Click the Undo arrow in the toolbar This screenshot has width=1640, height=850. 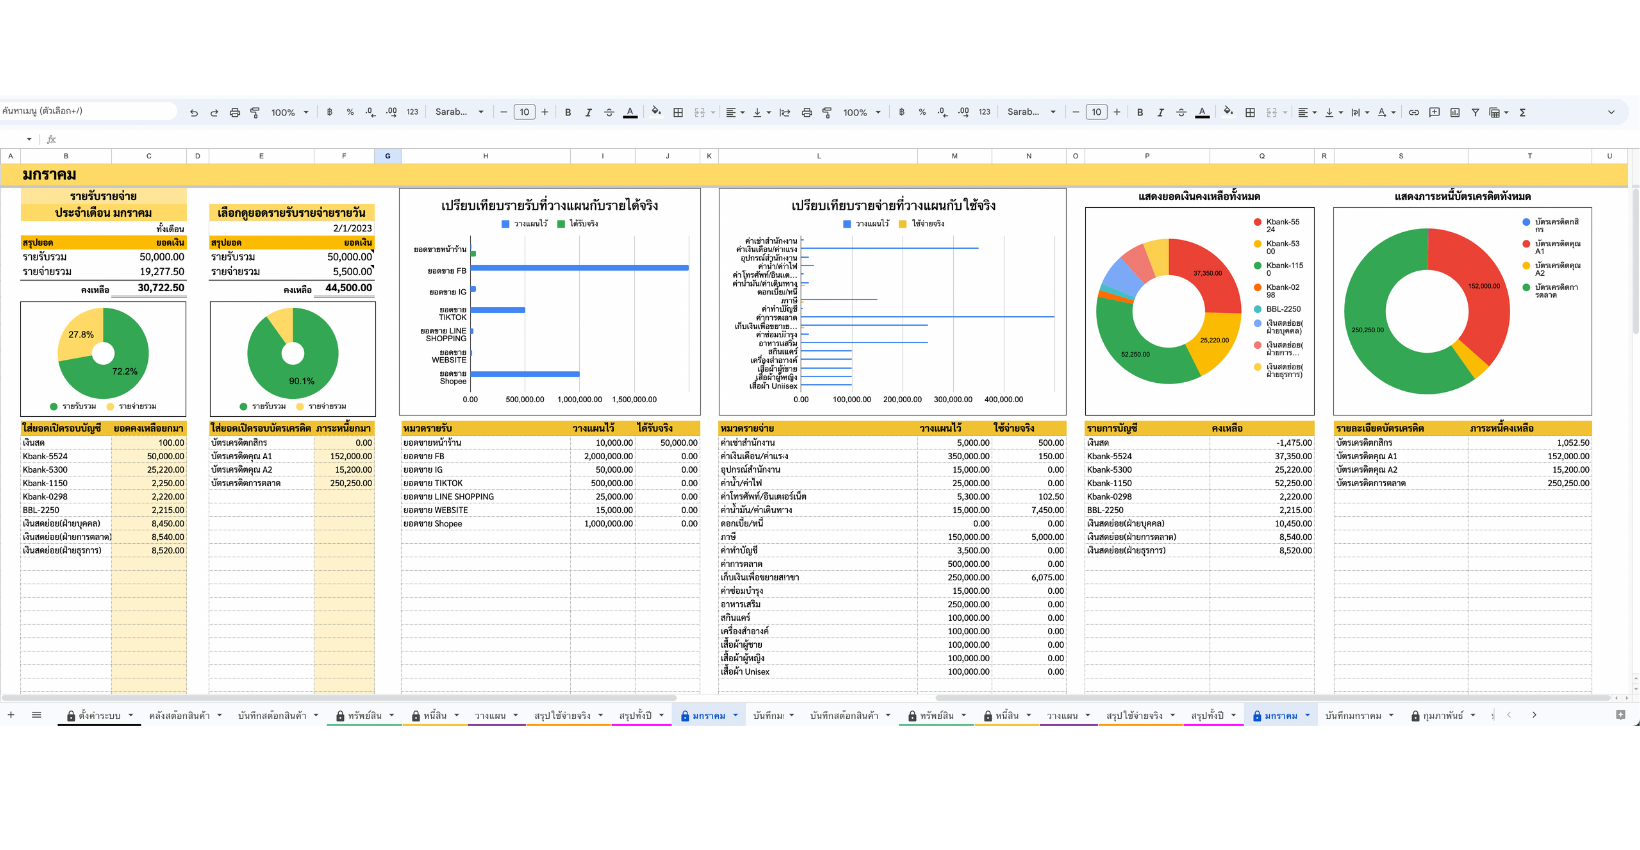click(x=194, y=113)
